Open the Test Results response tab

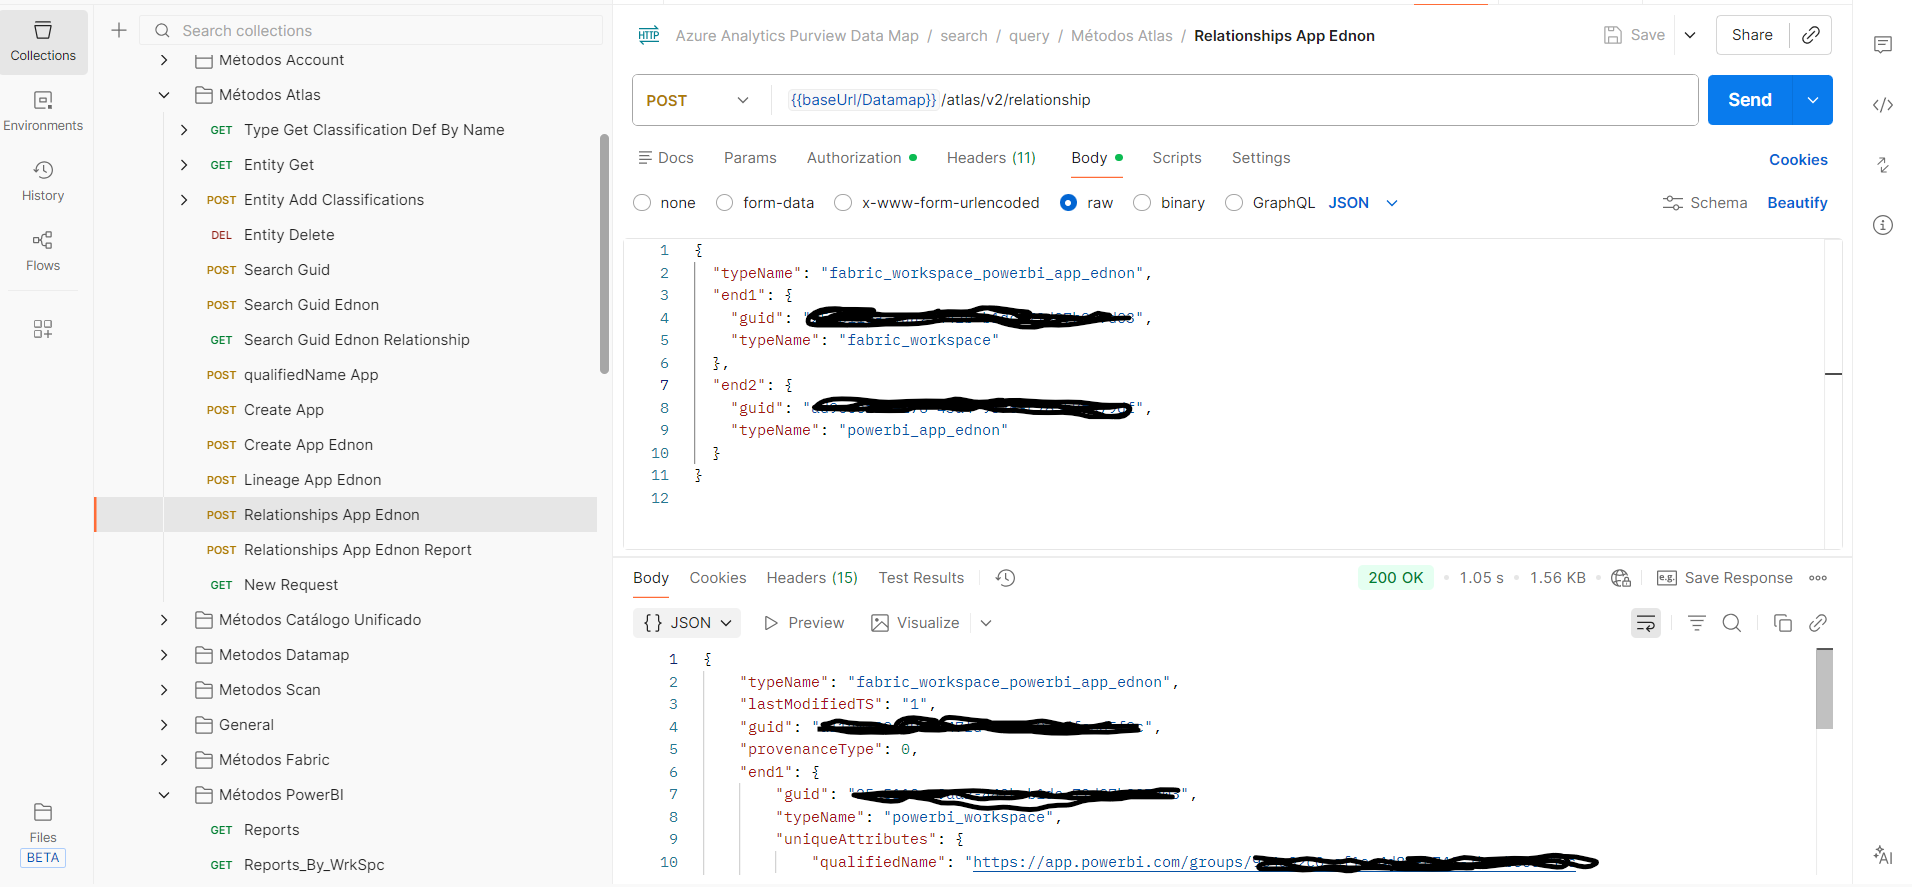[921, 578]
